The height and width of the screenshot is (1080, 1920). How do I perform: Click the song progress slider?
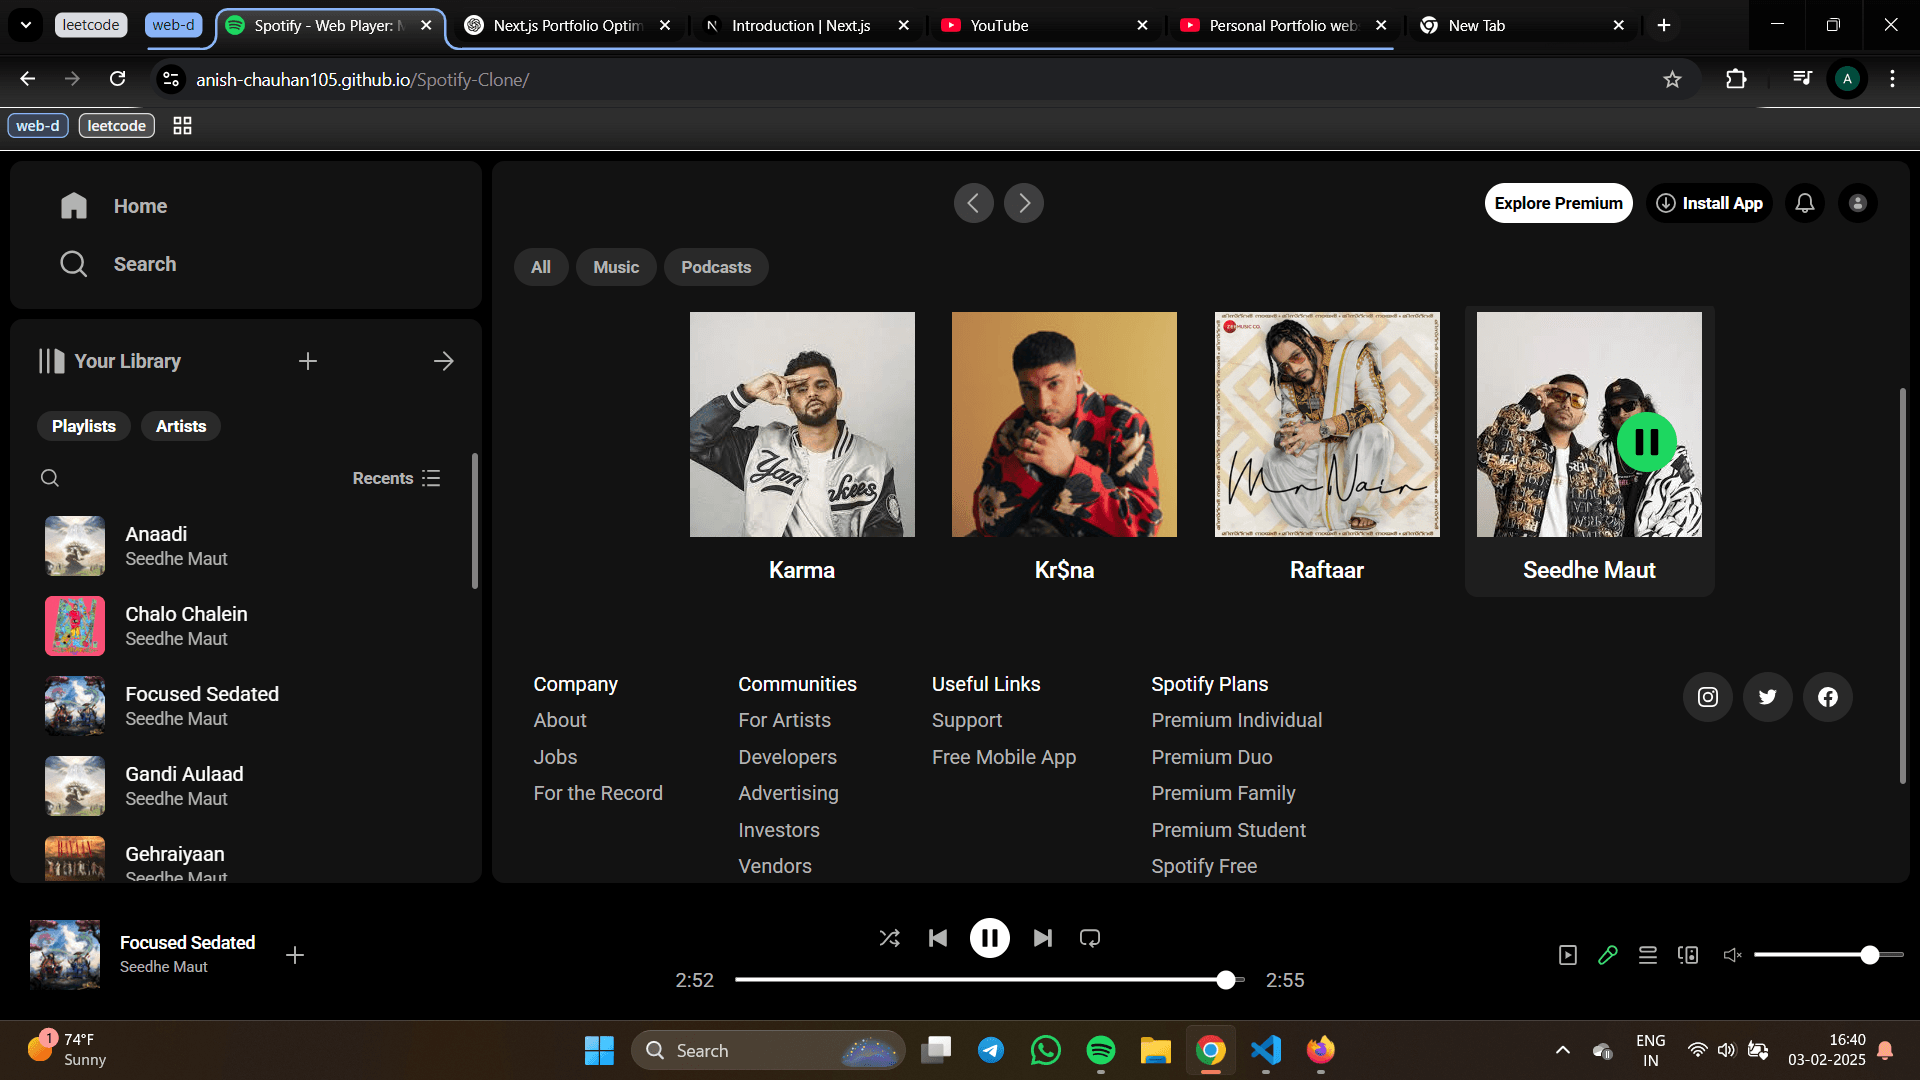[988, 980]
